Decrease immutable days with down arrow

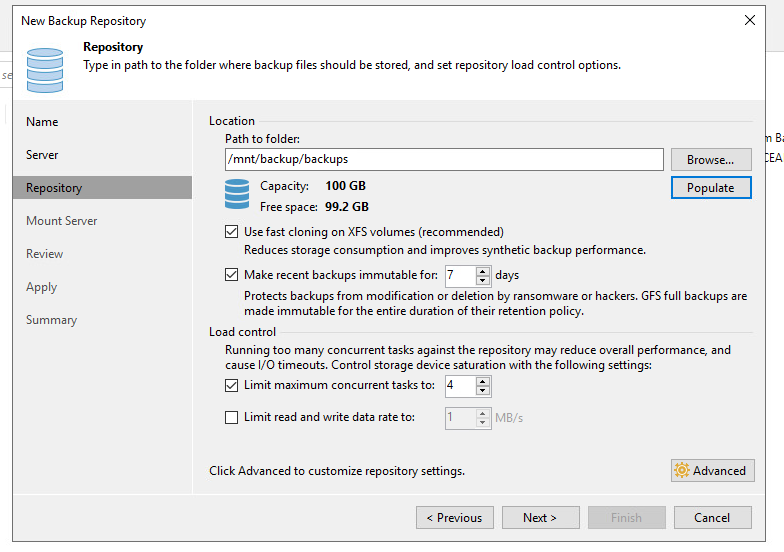(x=483, y=280)
